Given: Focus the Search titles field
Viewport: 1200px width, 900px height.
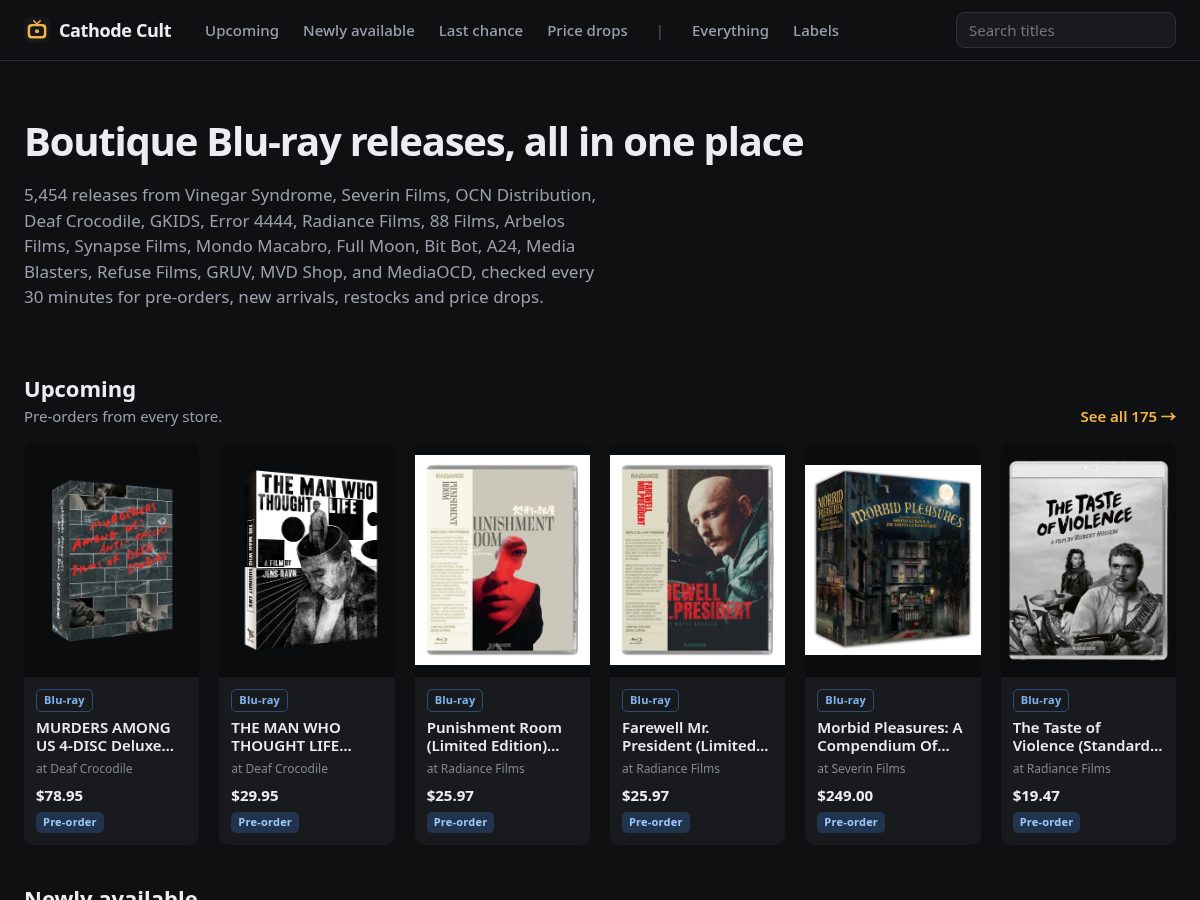Looking at the screenshot, I should click(1066, 30).
